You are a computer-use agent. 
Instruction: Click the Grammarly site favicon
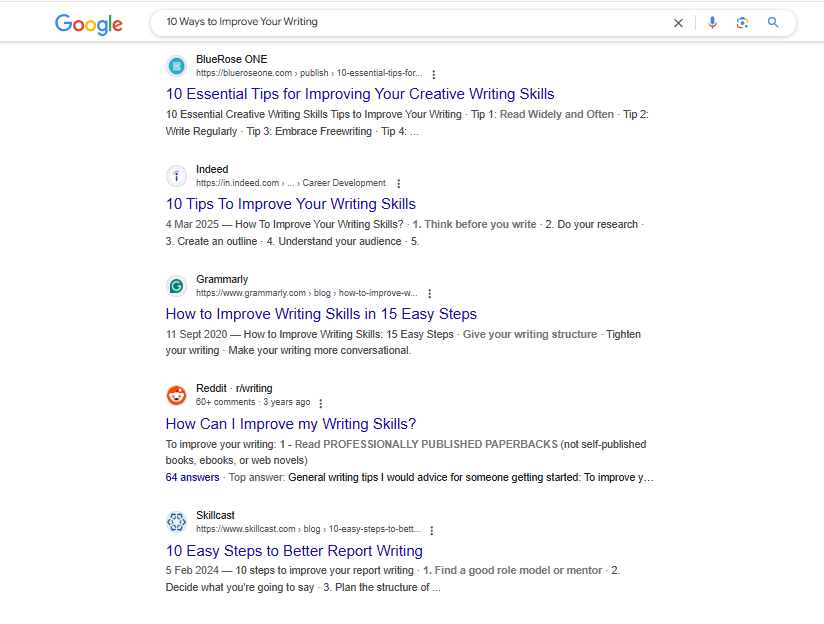[177, 286]
